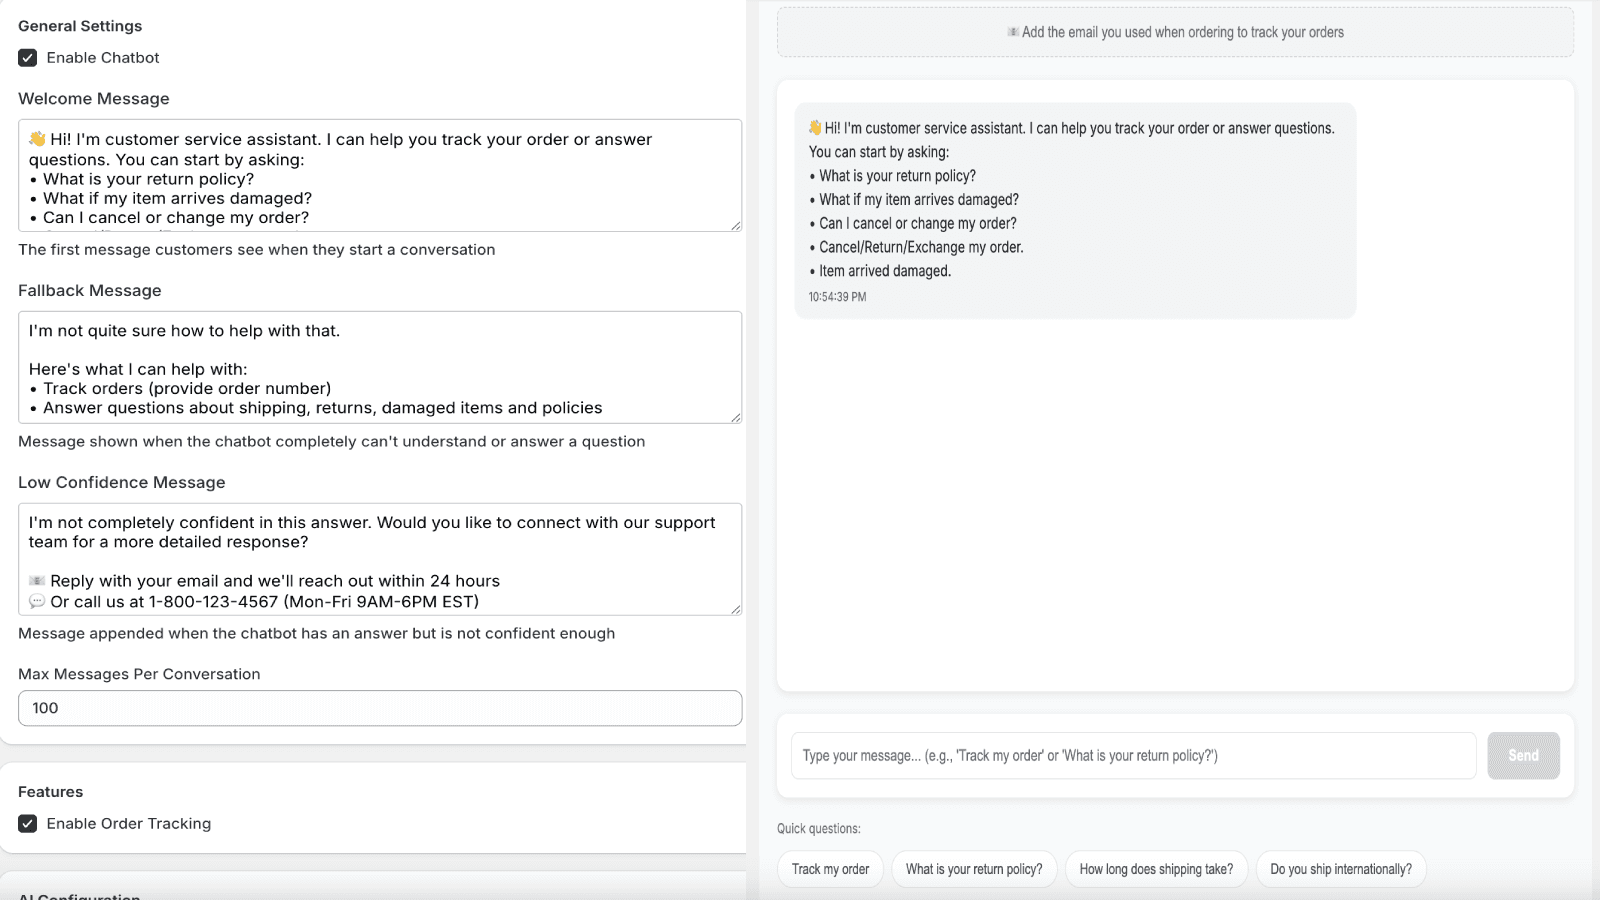Click the bot's welcome message bubble
The width and height of the screenshot is (1600, 900).
coord(1075,210)
